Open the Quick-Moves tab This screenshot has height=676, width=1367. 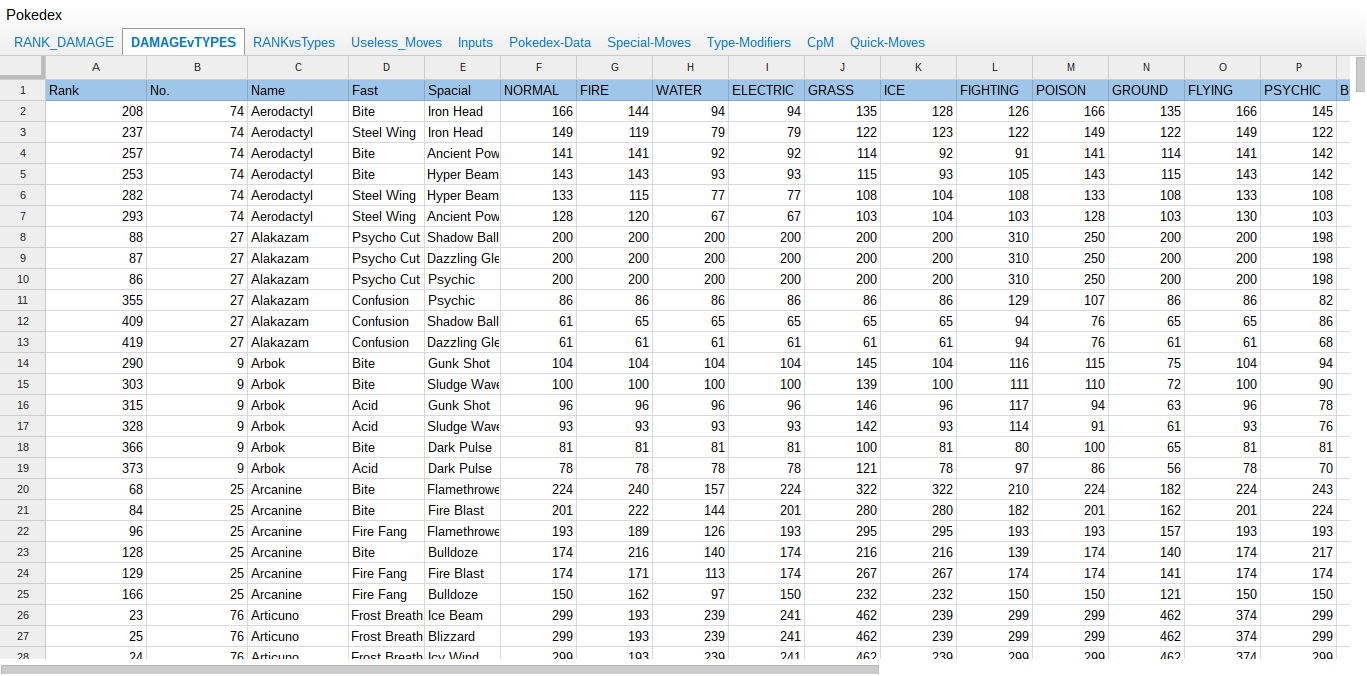click(887, 42)
